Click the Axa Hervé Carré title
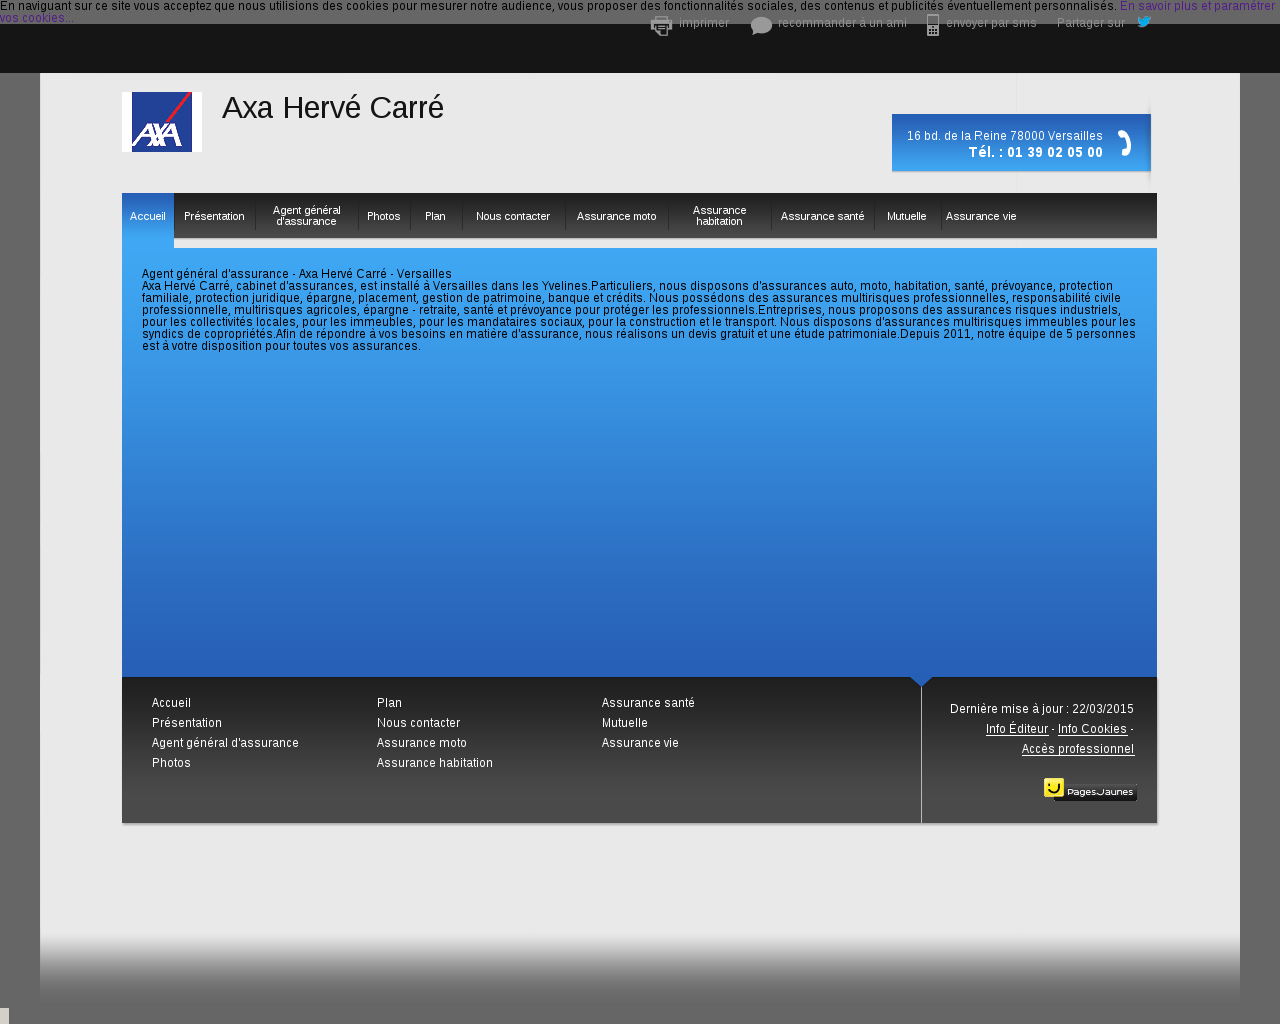The width and height of the screenshot is (1280, 1024). (333, 107)
